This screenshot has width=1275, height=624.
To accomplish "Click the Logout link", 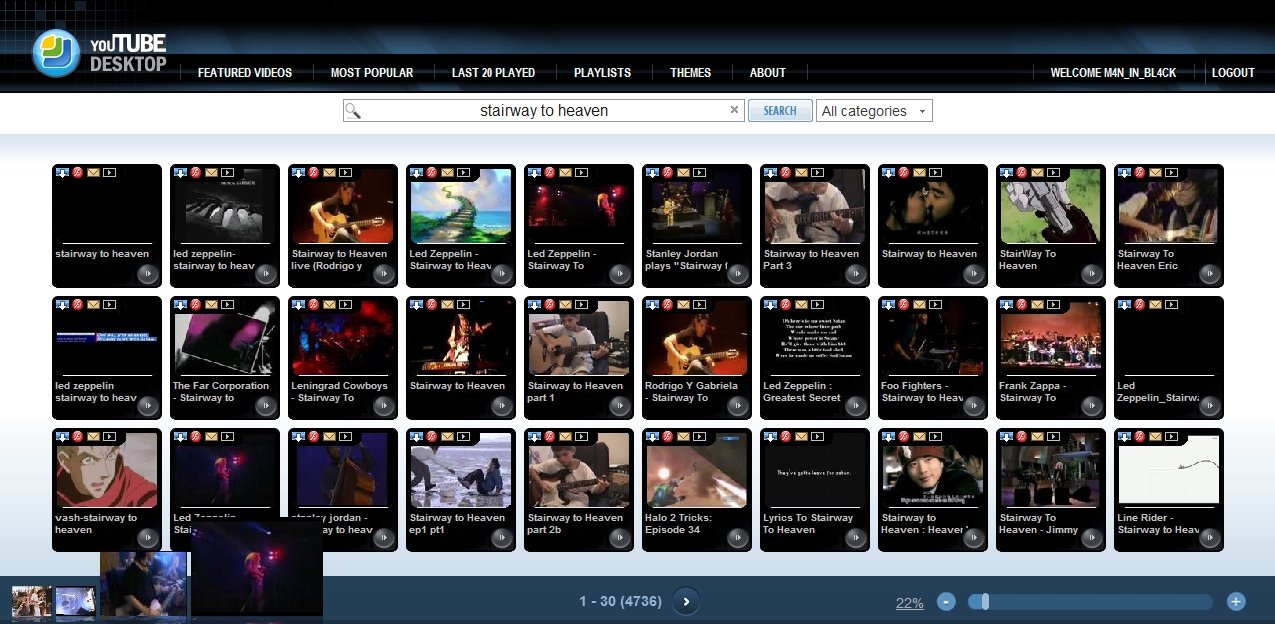I will point(1233,73).
